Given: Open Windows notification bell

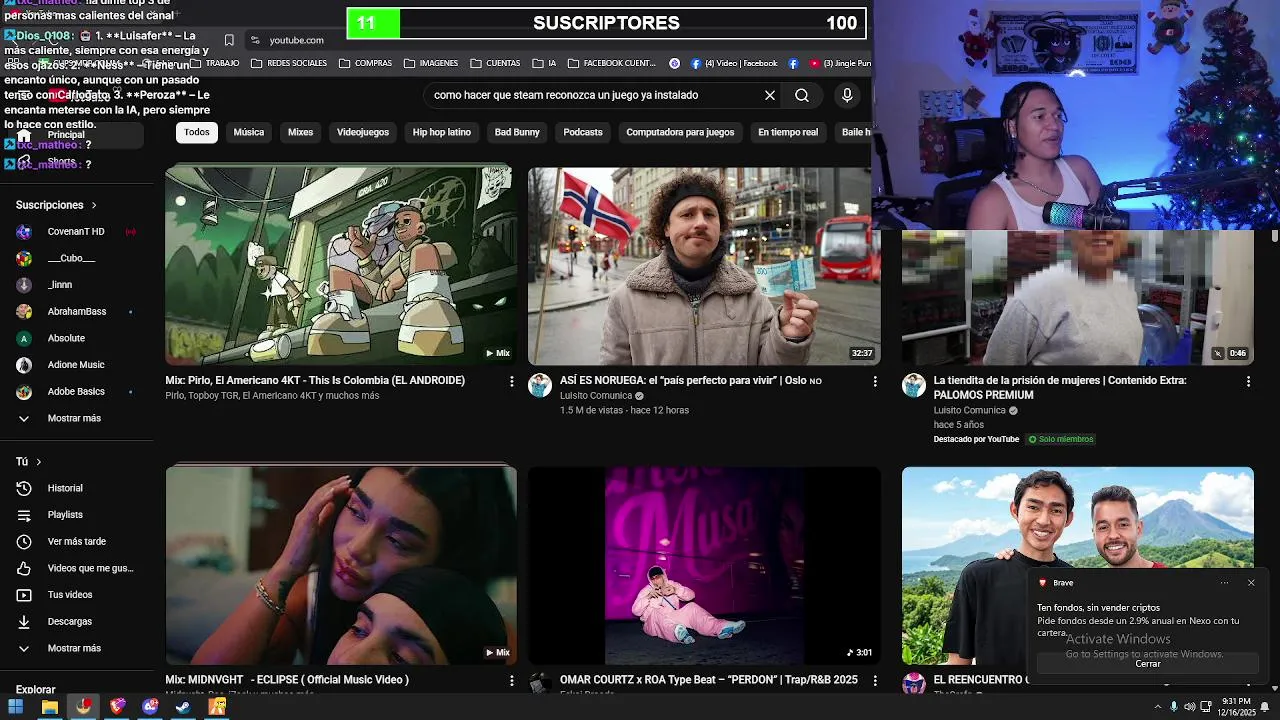Looking at the screenshot, I should point(1265,707).
